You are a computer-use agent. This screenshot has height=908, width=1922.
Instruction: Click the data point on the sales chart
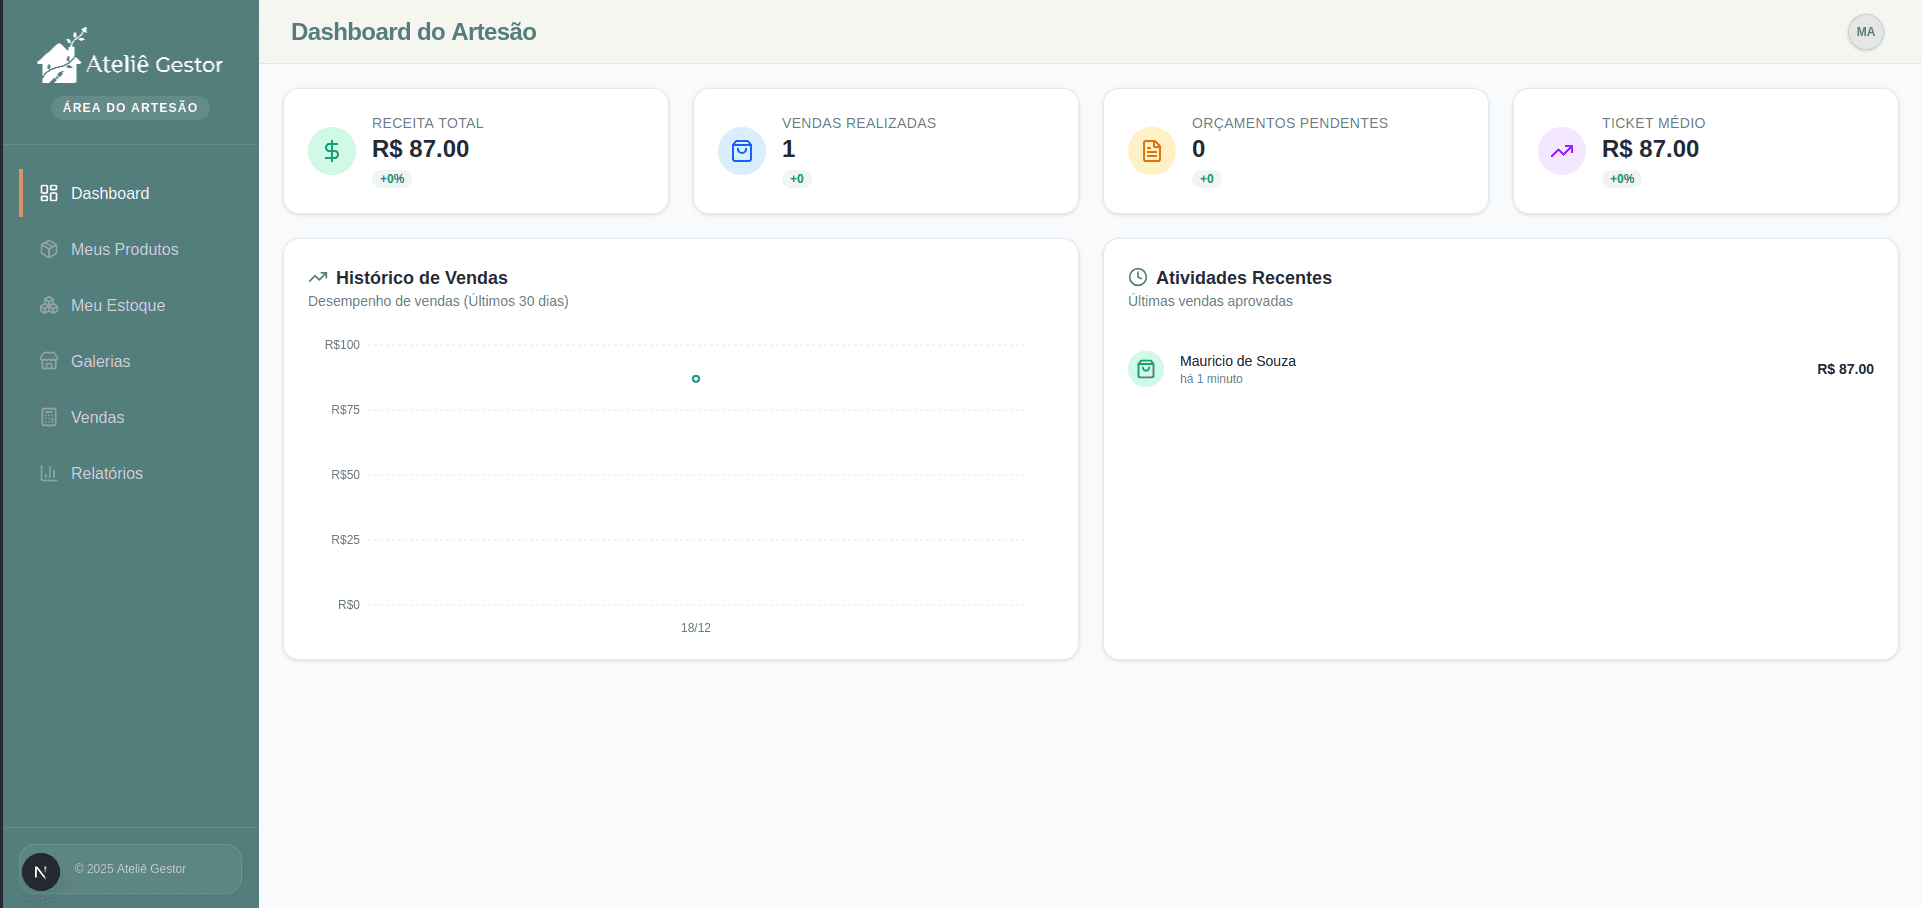(696, 378)
